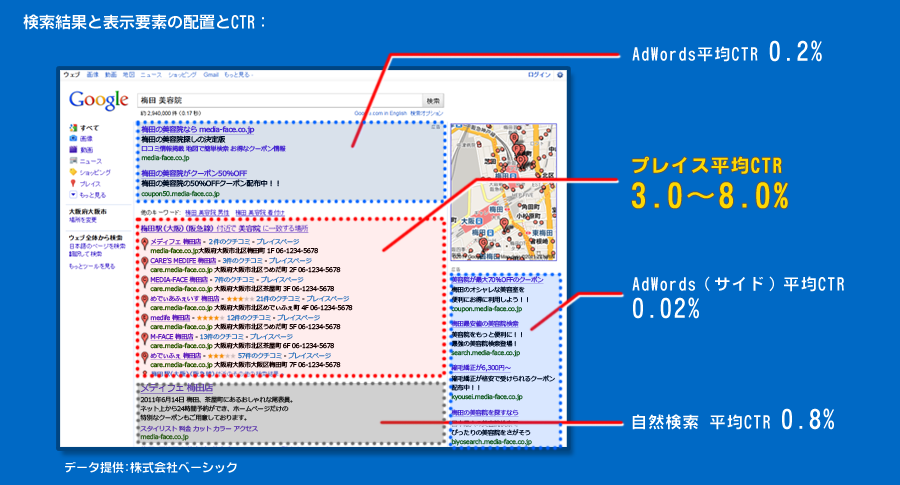Click map pin E next to medife 梅田店
900x485 pixels.
tap(145, 320)
